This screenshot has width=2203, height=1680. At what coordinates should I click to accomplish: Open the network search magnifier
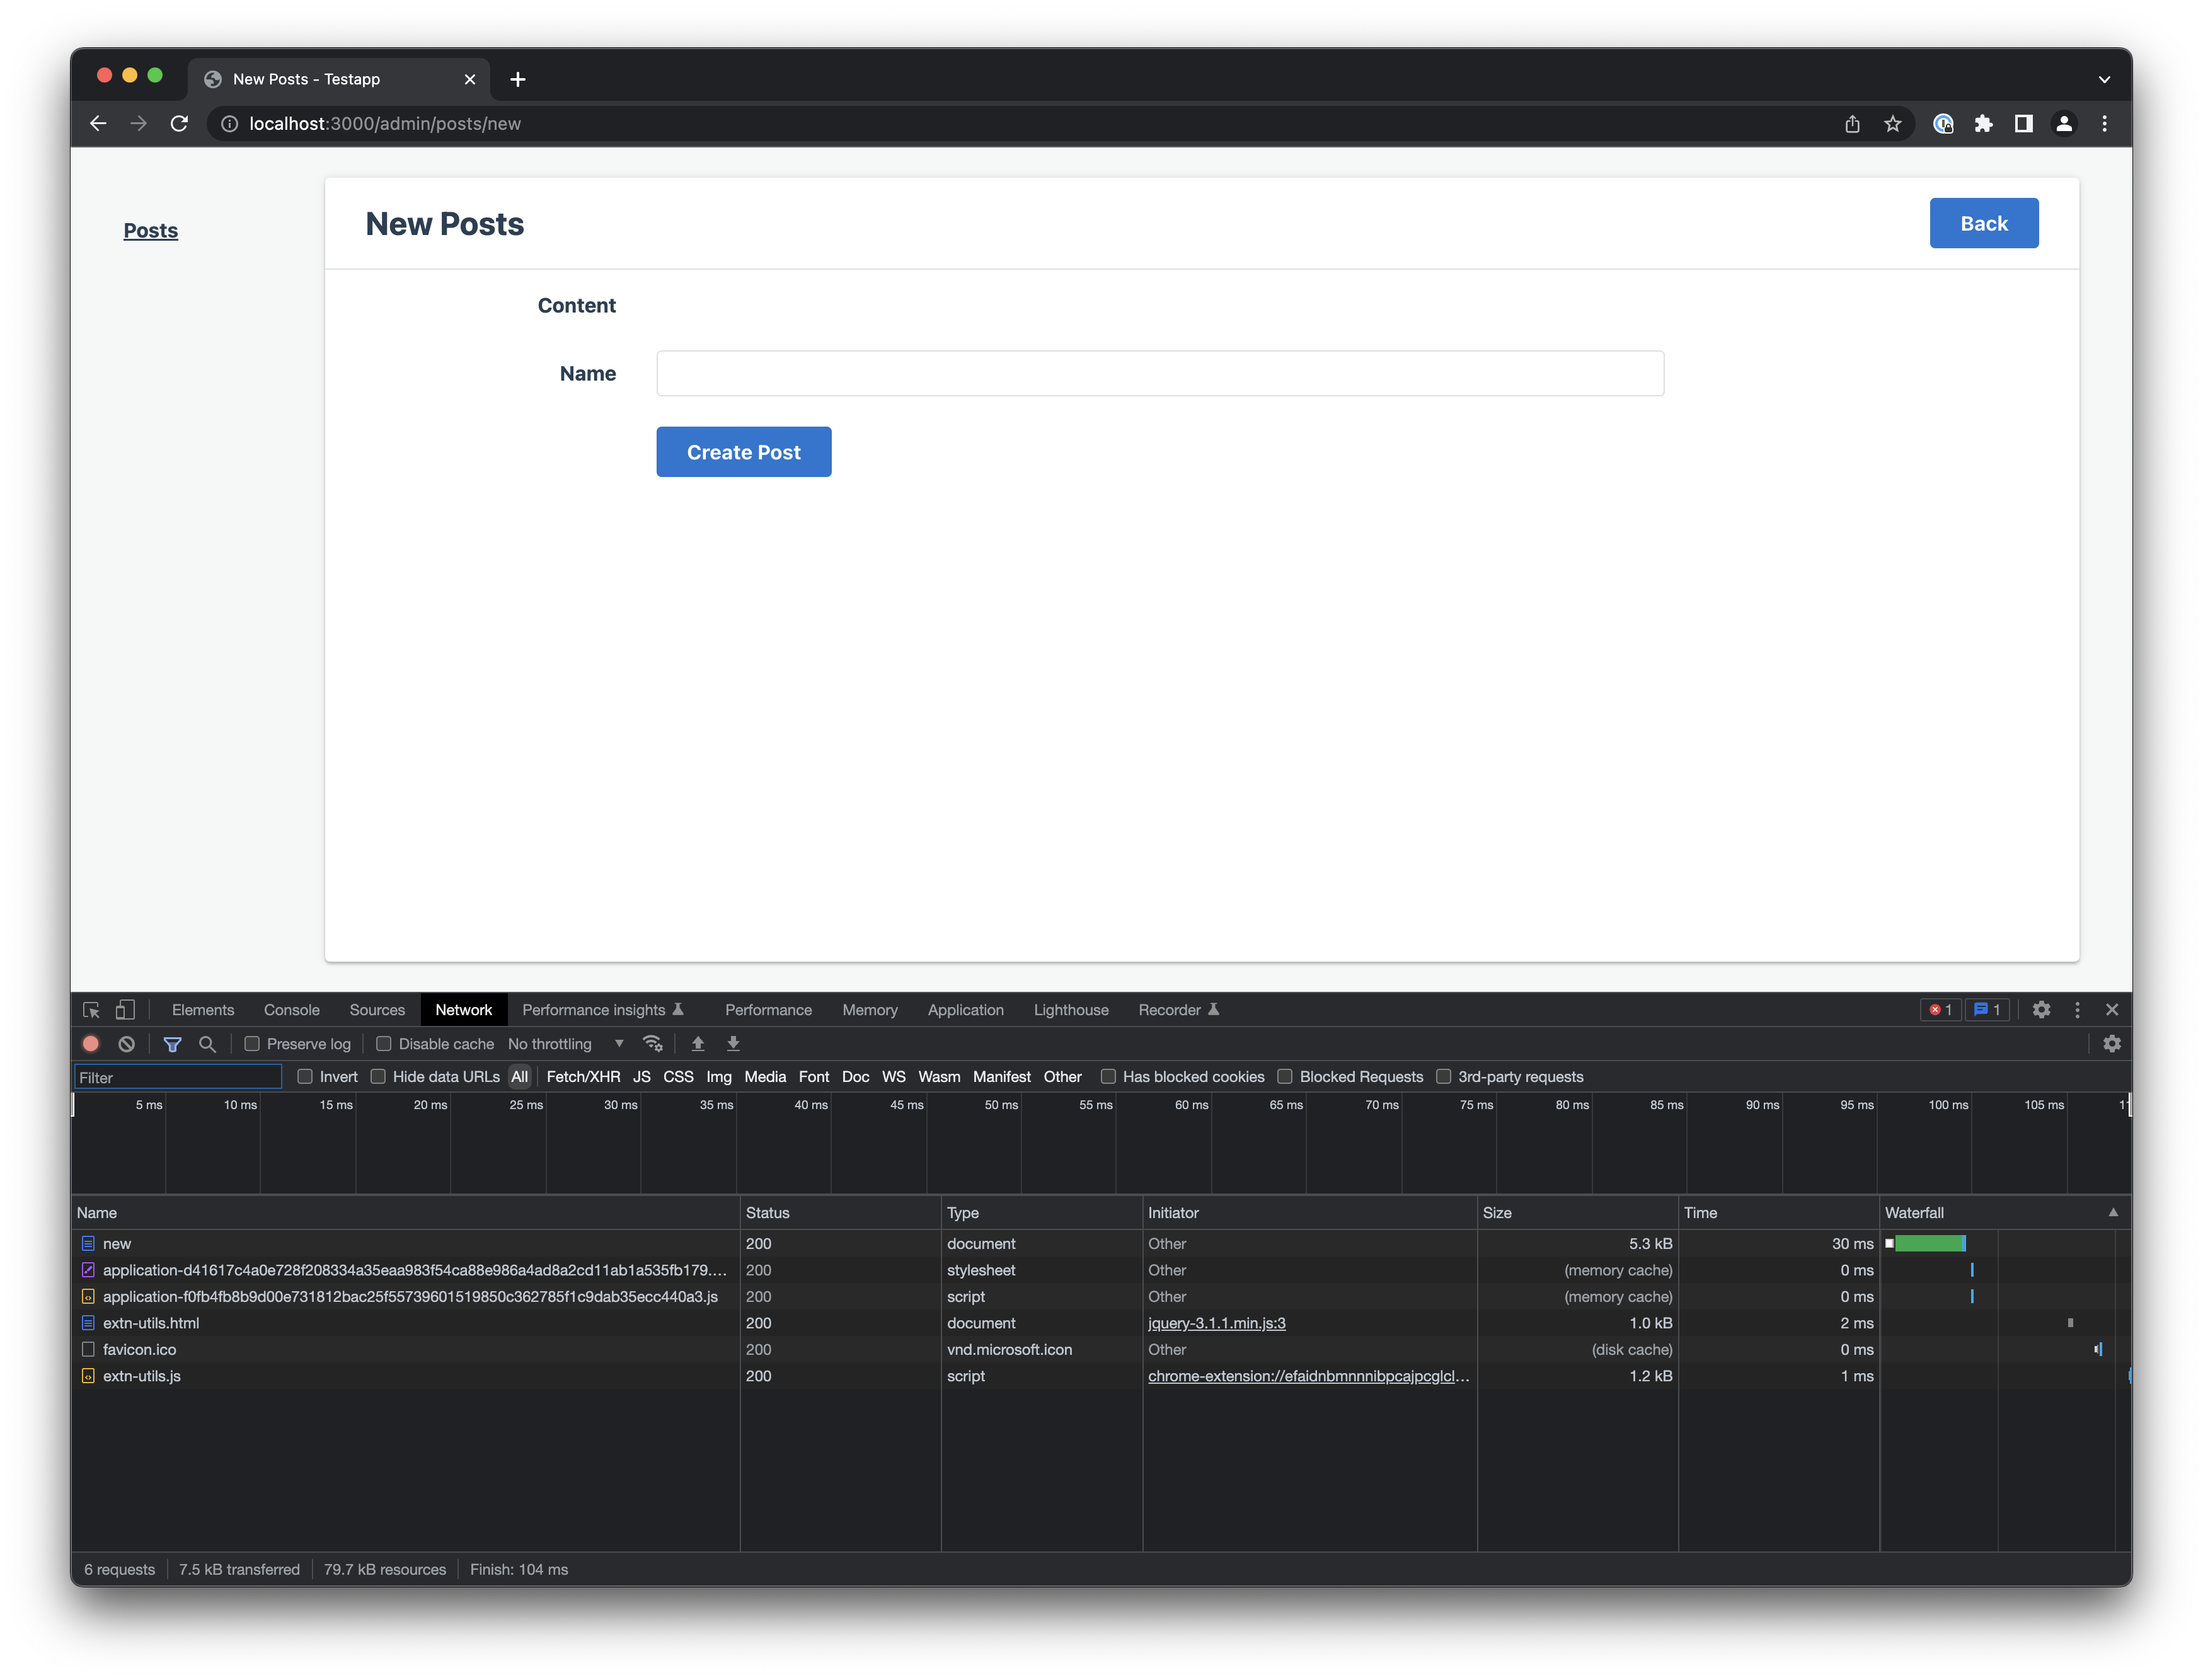207,1043
